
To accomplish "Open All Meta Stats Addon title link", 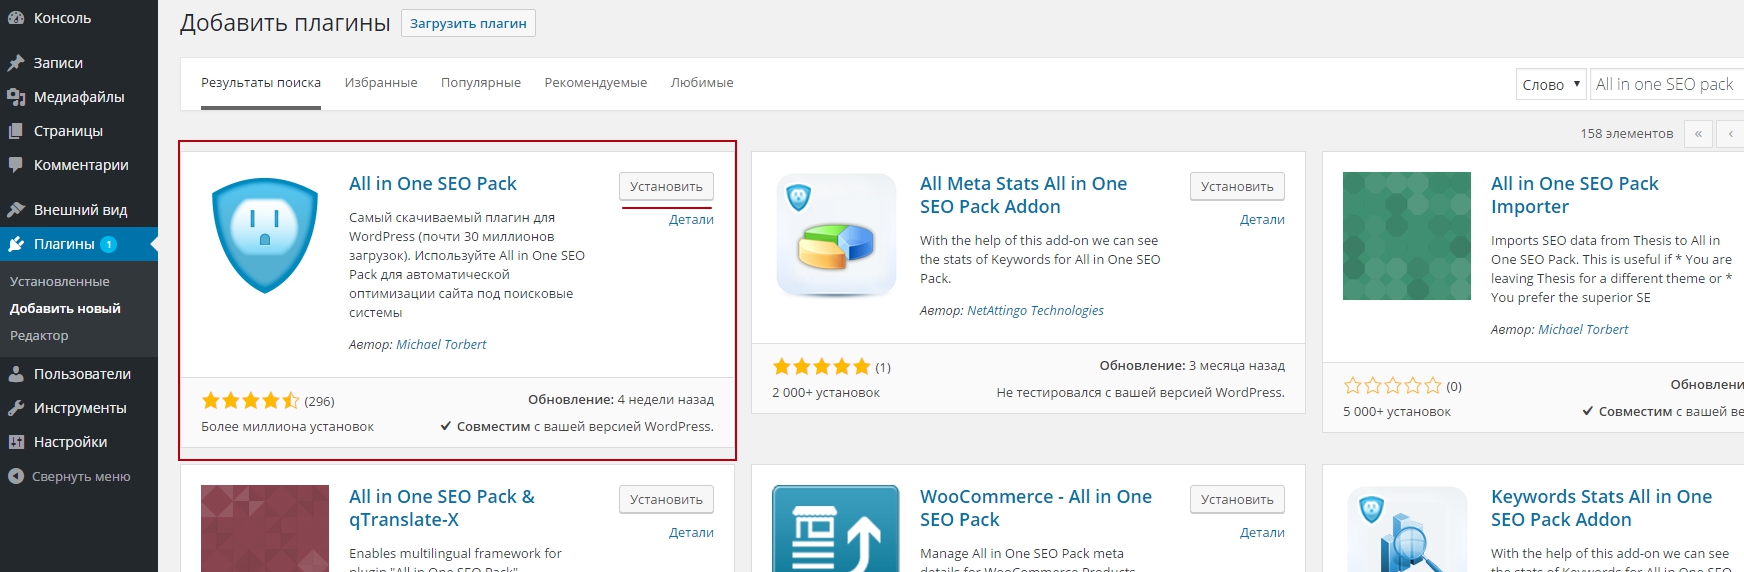I will pos(1023,195).
